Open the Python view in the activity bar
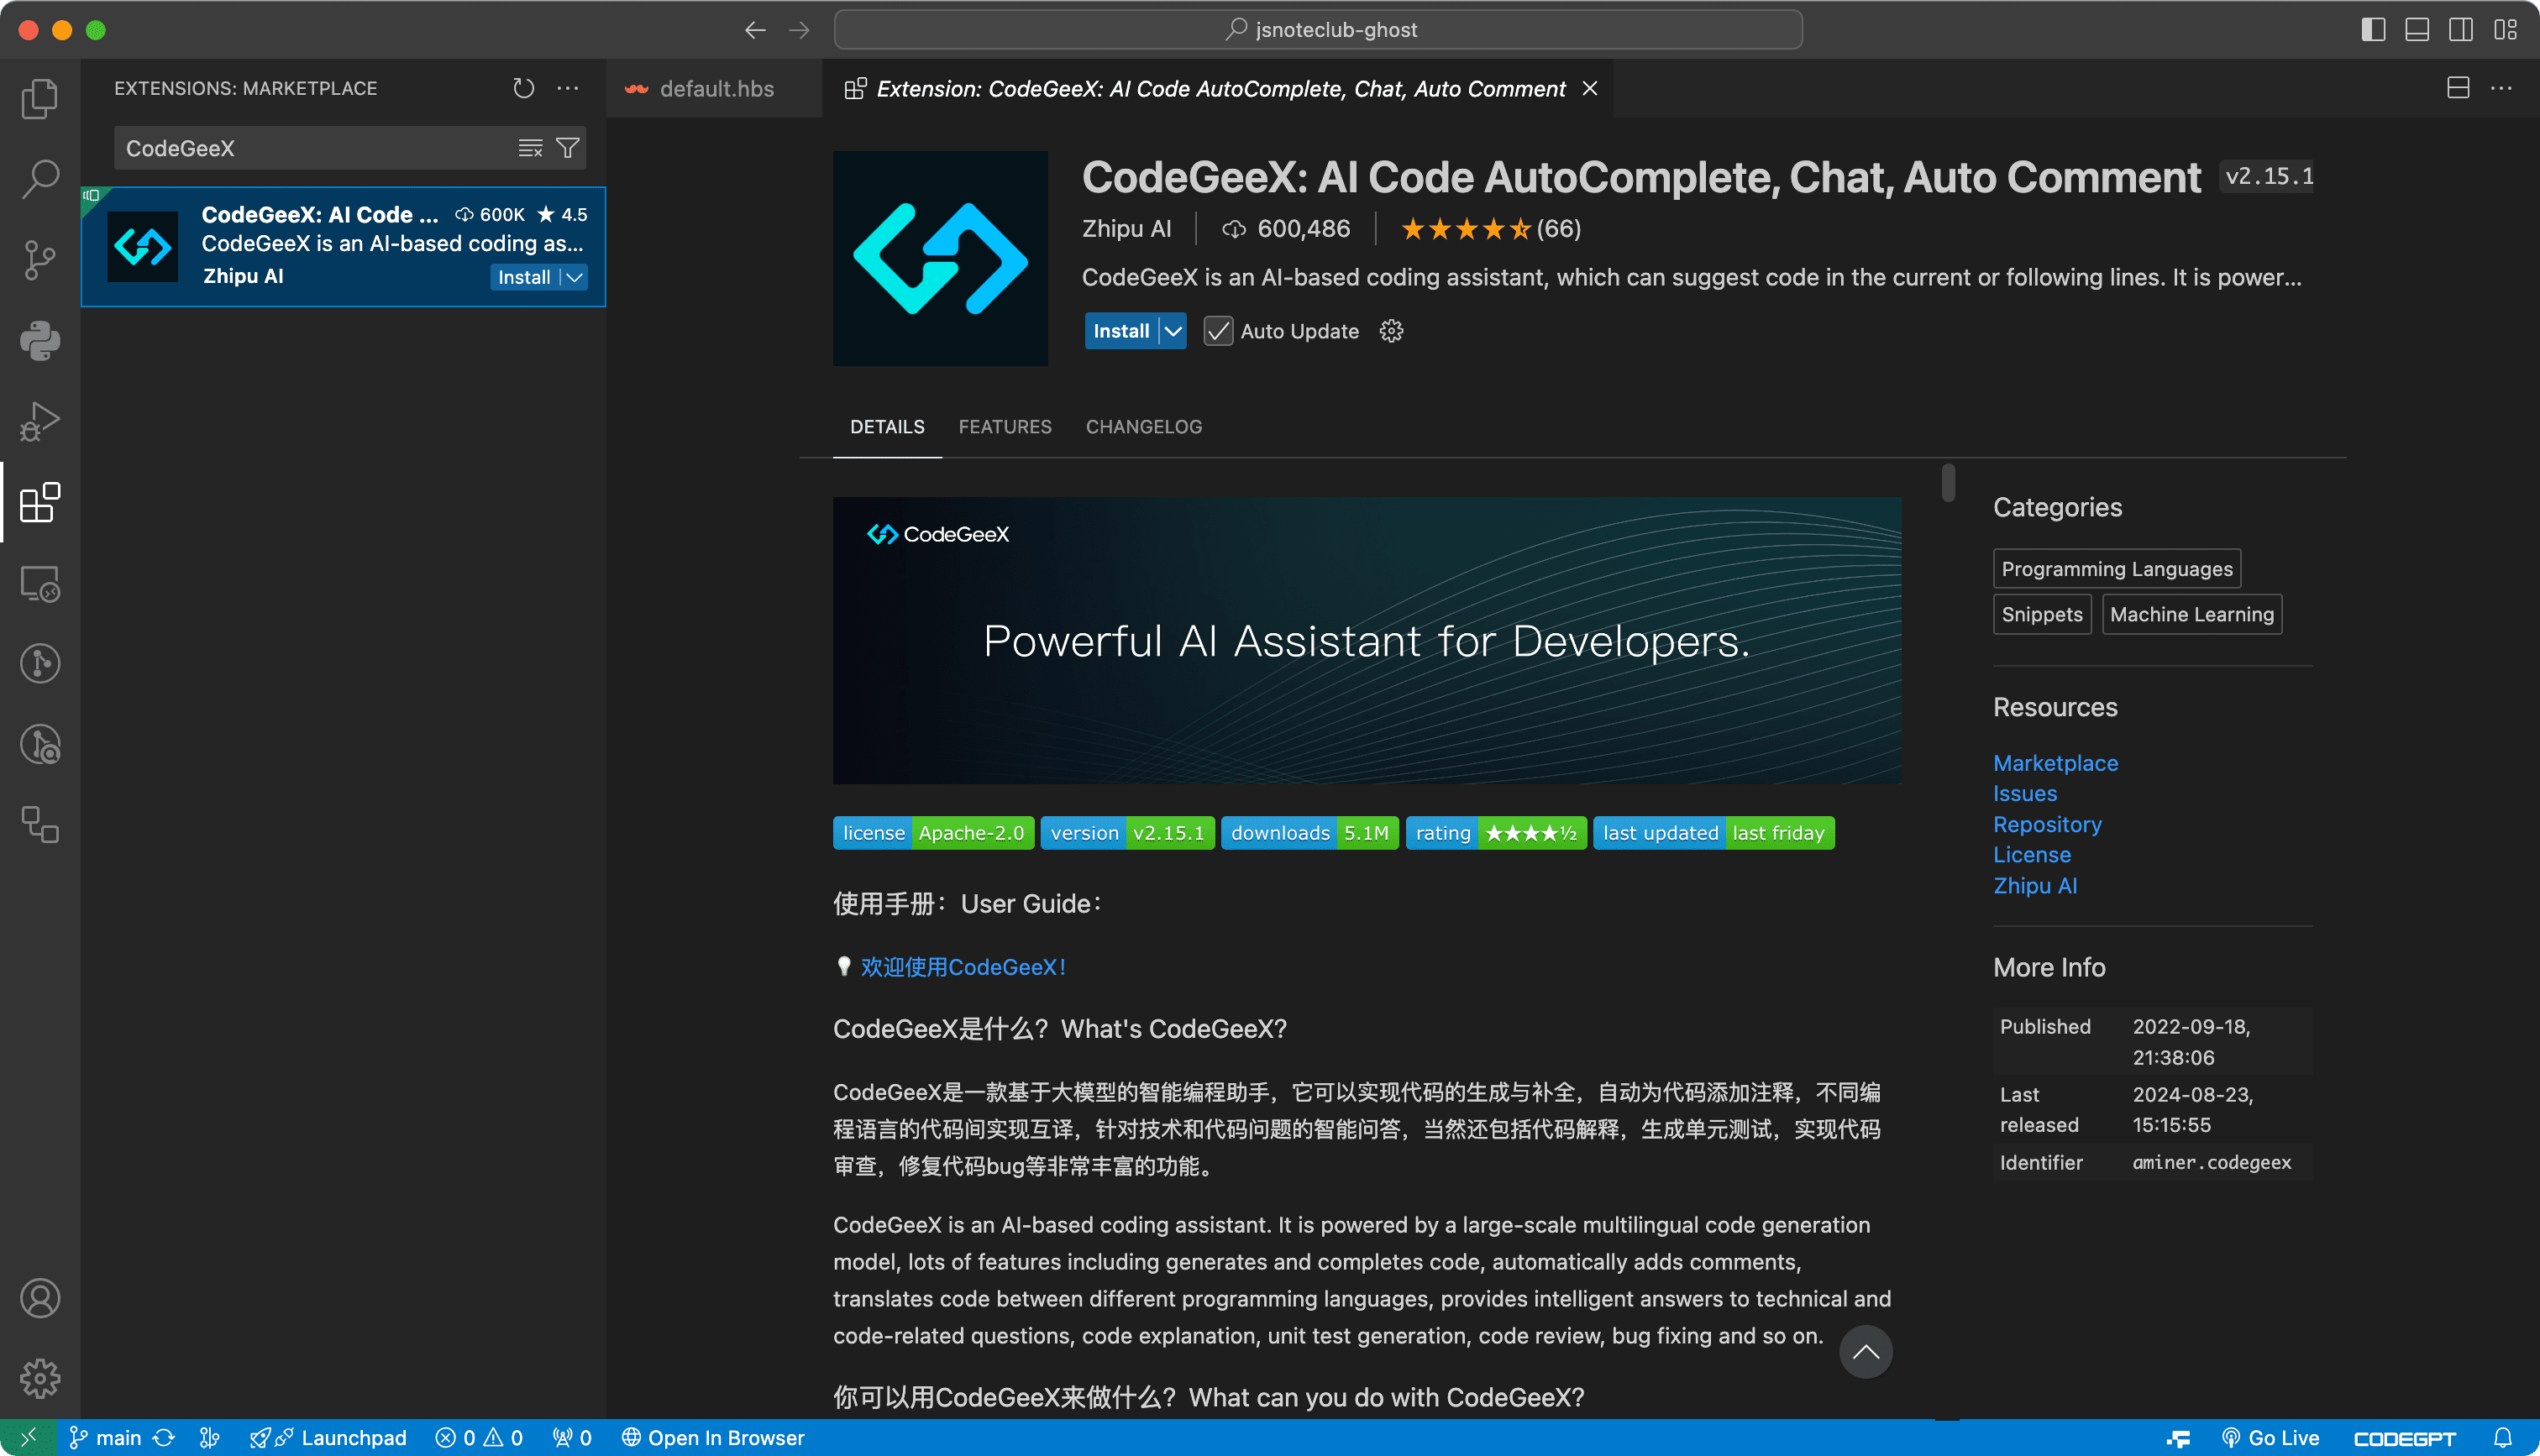This screenshot has width=2540, height=1456. [40, 341]
